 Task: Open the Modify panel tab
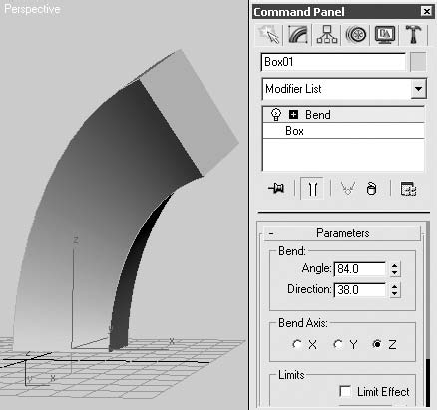(x=298, y=34)
